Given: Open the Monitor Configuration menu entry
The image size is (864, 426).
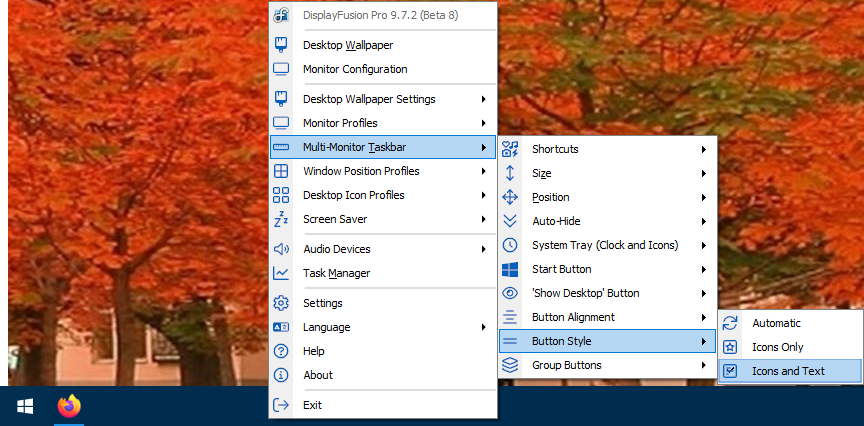Looking at the screenshot, I should pos(355,69).
